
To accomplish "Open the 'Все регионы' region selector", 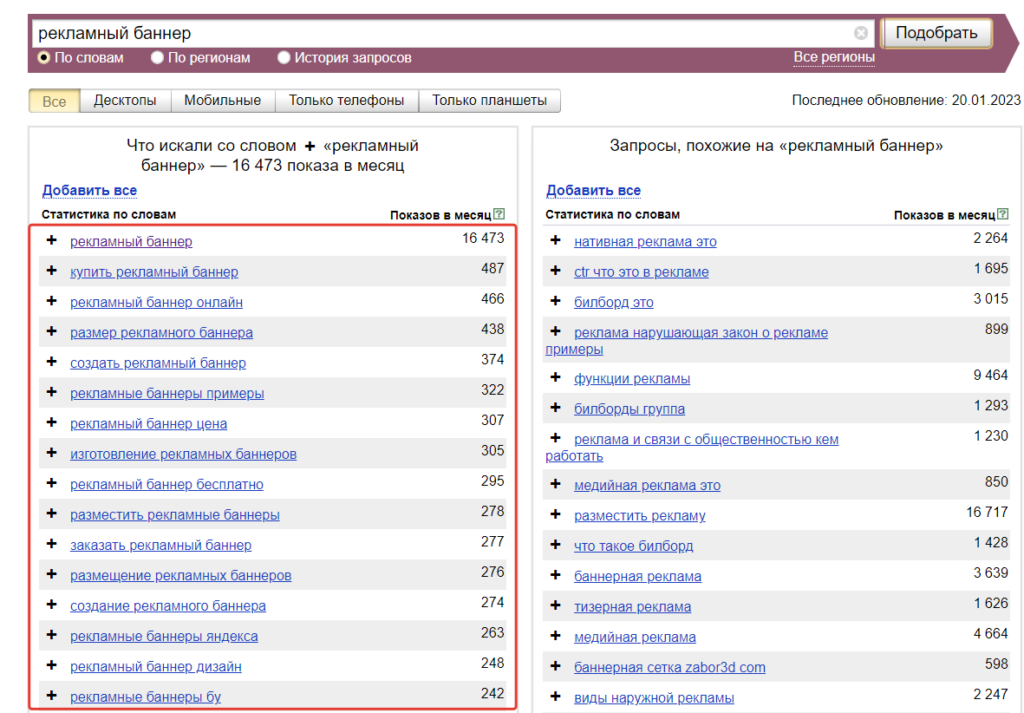I will click(834, 57).
